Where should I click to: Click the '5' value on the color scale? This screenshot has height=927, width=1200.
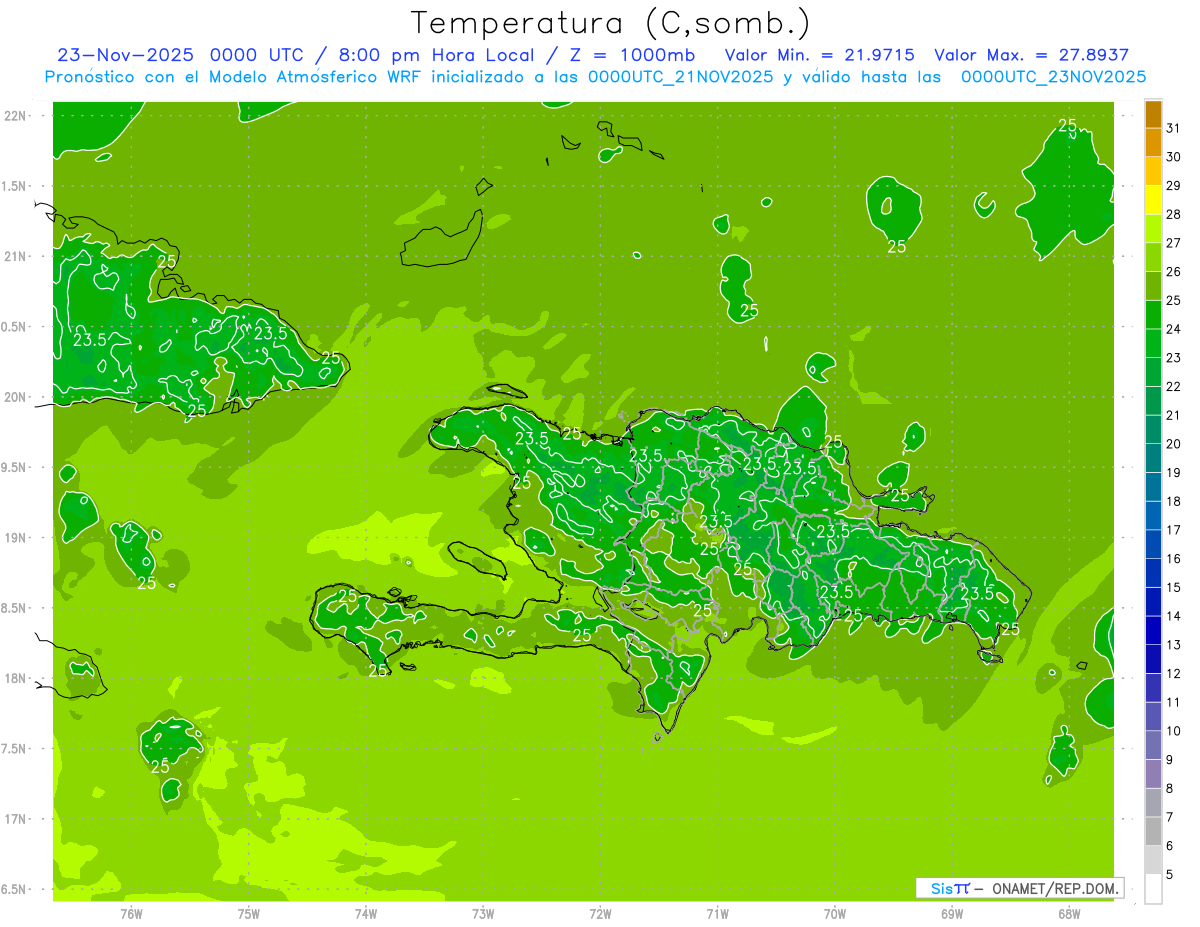coord(1170,875)
